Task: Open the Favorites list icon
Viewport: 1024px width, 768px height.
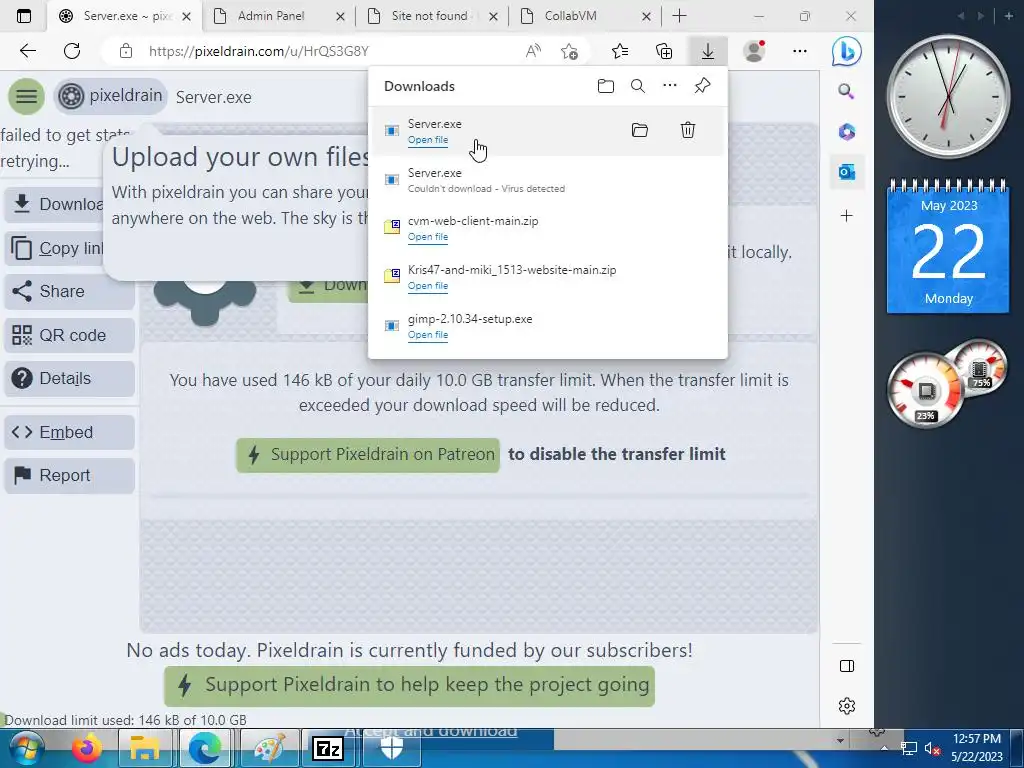Action: pos(620,51)
